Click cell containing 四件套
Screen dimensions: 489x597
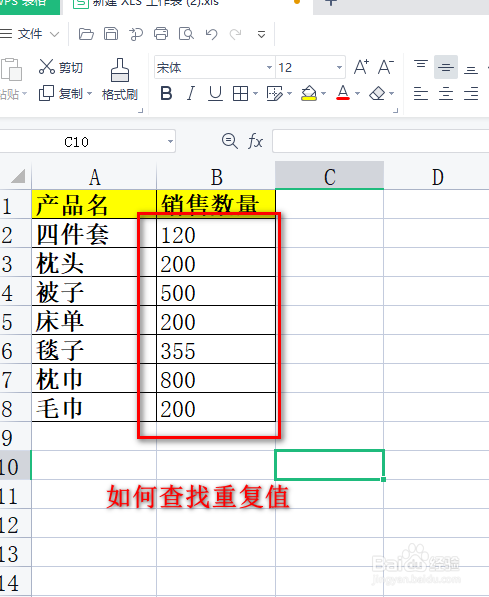point(94,233)
